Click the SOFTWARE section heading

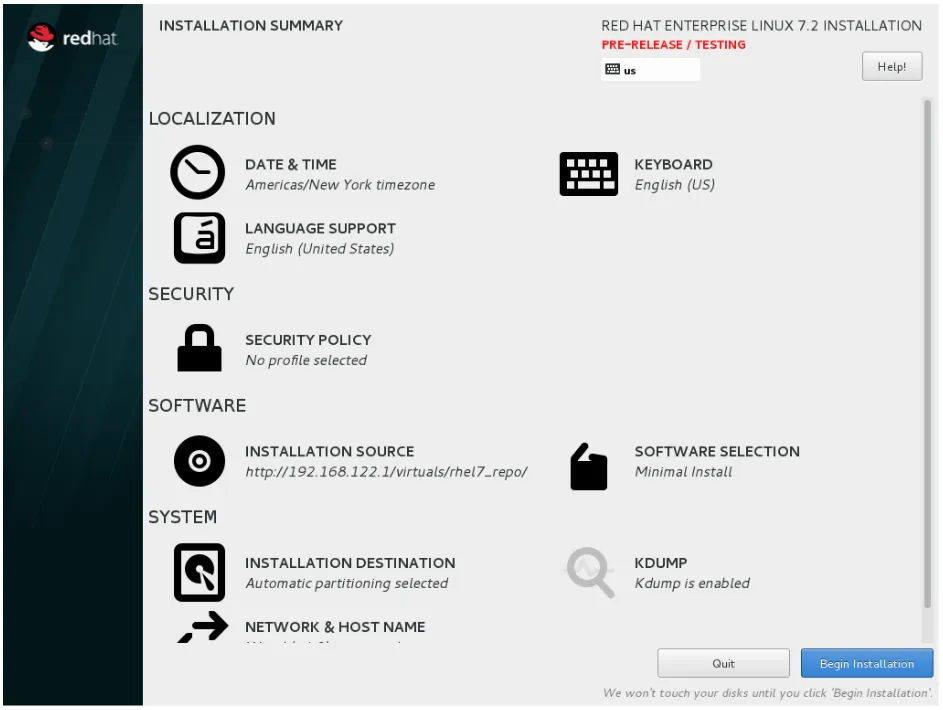coord(197,405)
